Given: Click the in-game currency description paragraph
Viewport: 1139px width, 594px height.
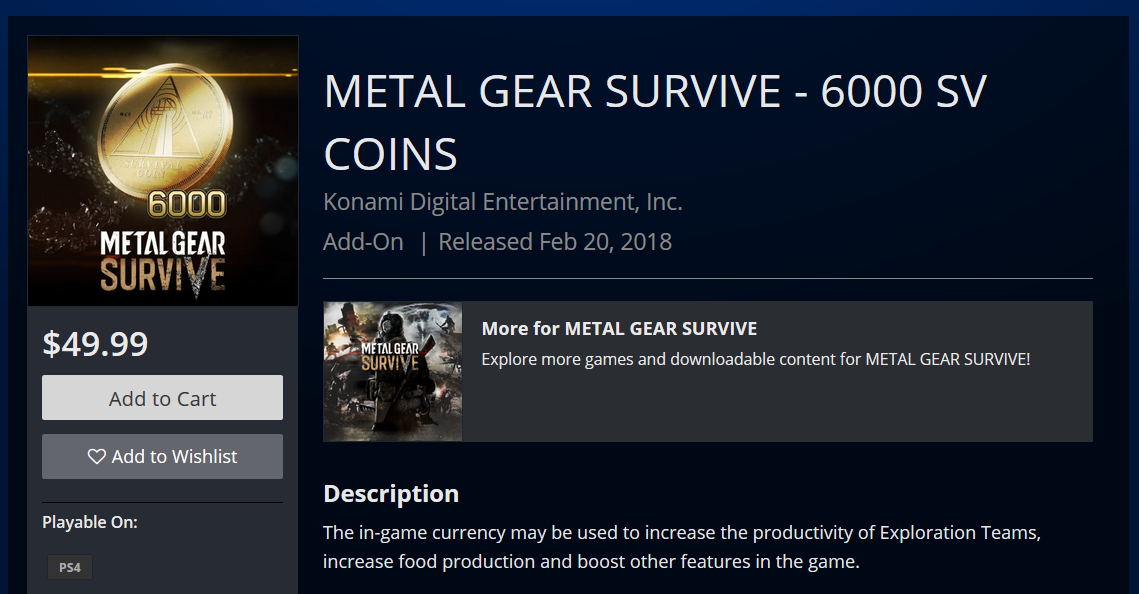Looking at the screenshot, I should click(x=681, y=547).
